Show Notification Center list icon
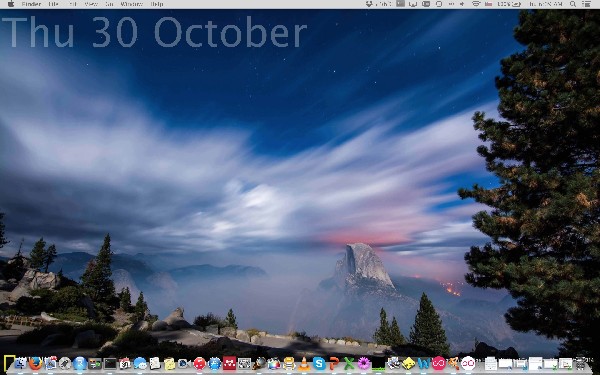Screen dimensions: 600x375 click(x=586, y=4)
